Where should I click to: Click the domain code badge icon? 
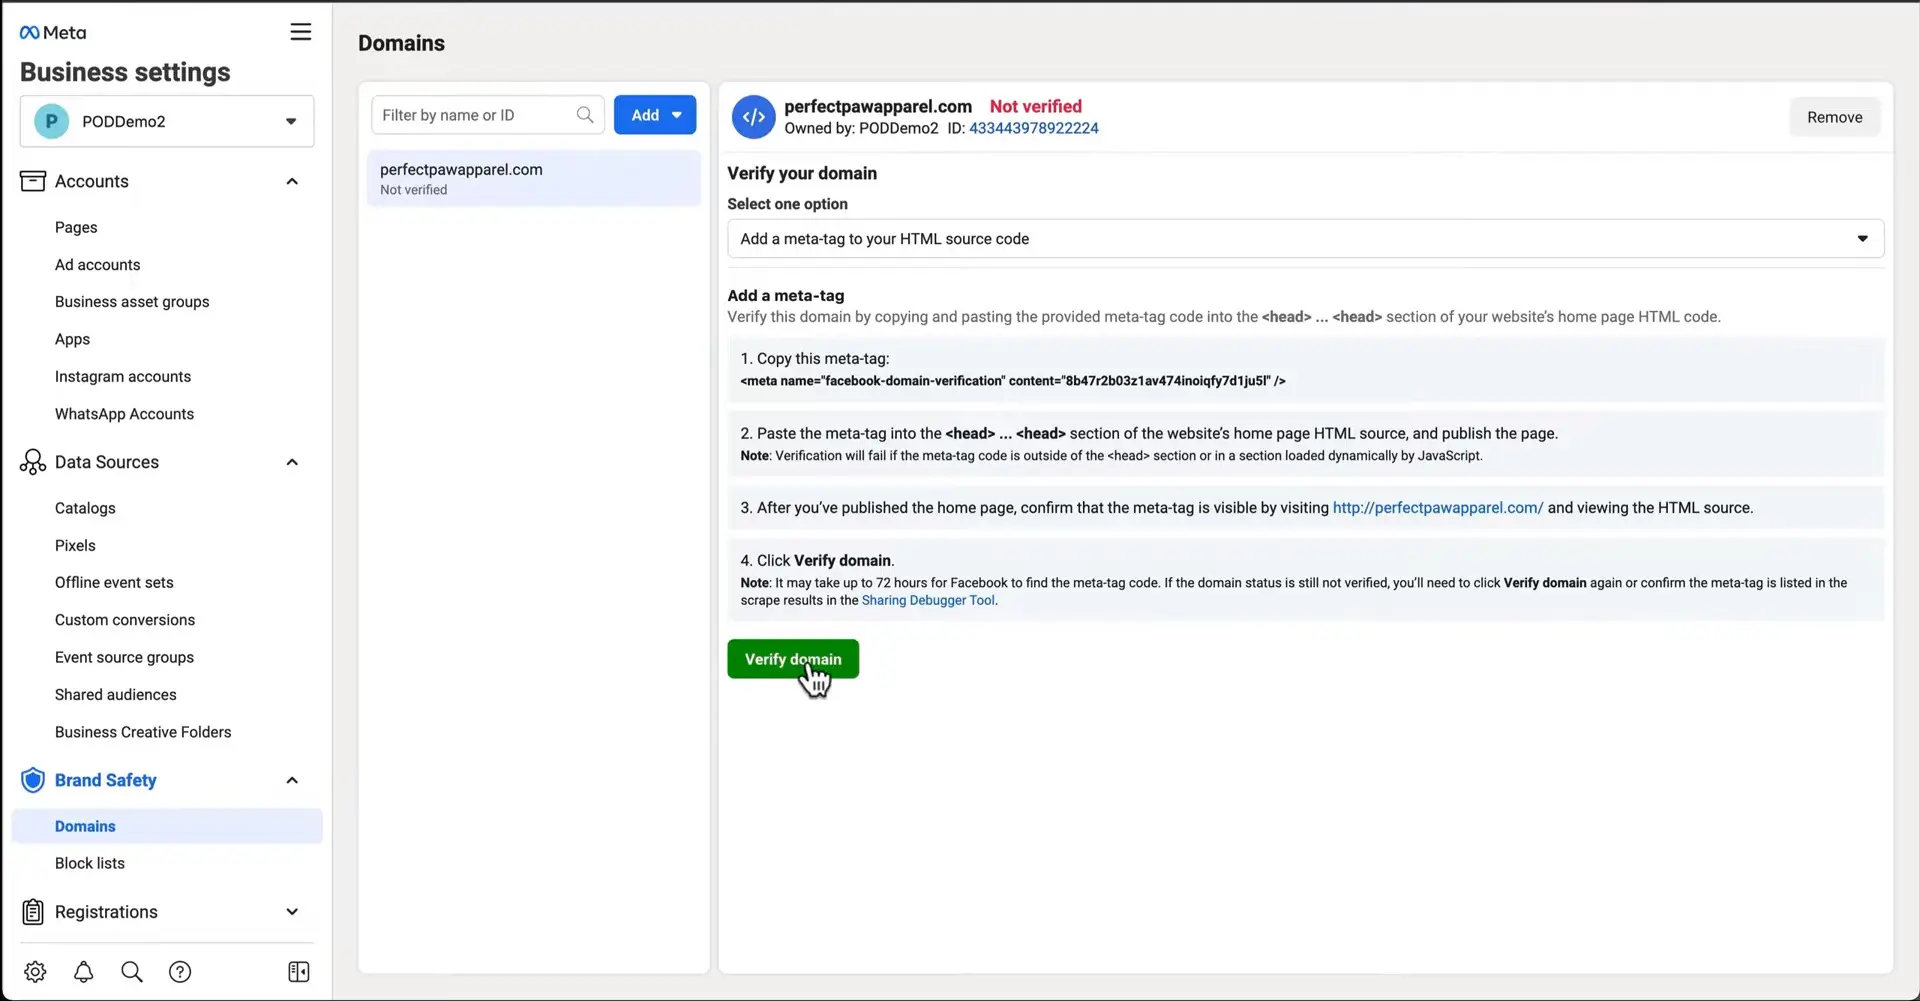[x=754, y=117]
